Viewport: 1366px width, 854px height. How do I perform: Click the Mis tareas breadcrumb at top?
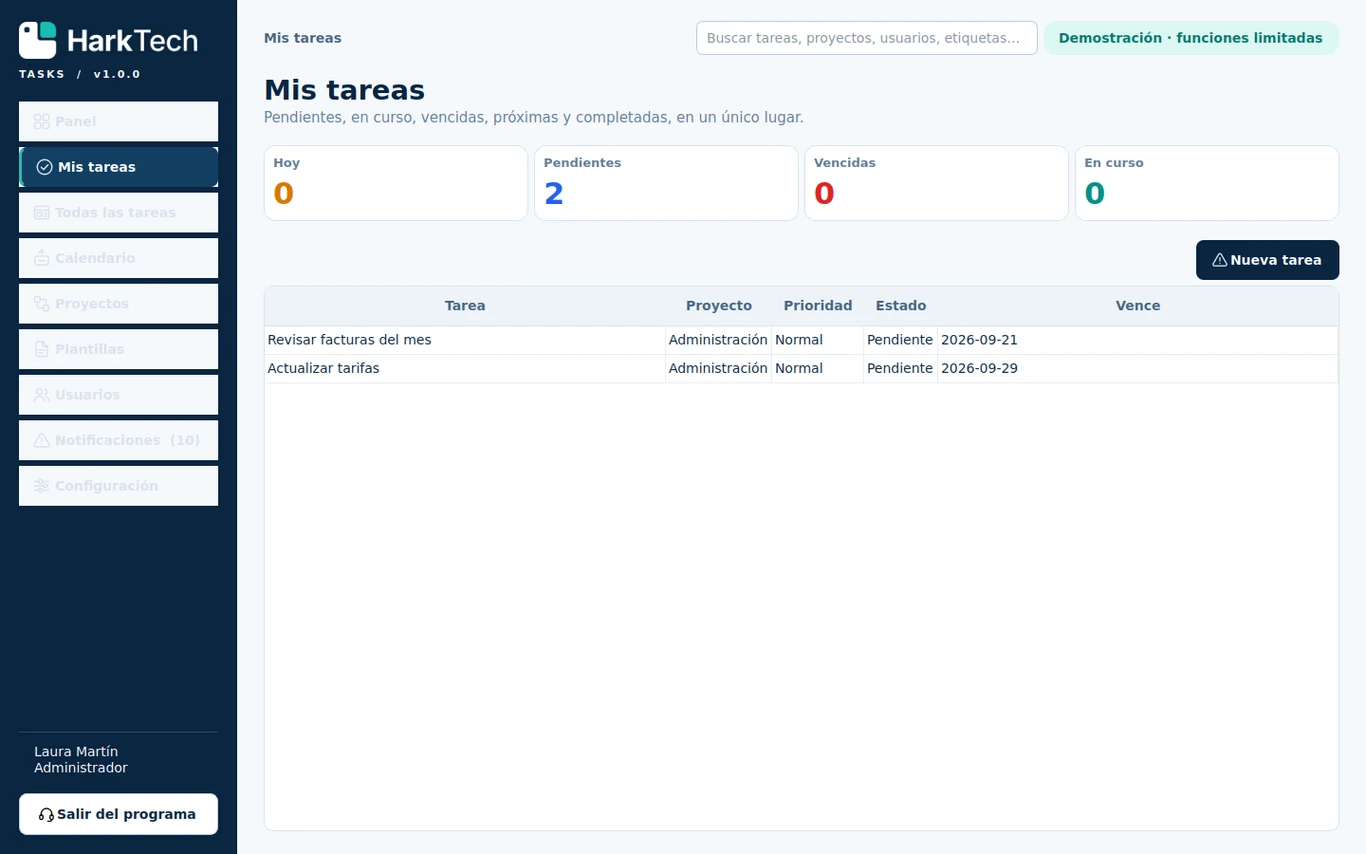(303, 38)
